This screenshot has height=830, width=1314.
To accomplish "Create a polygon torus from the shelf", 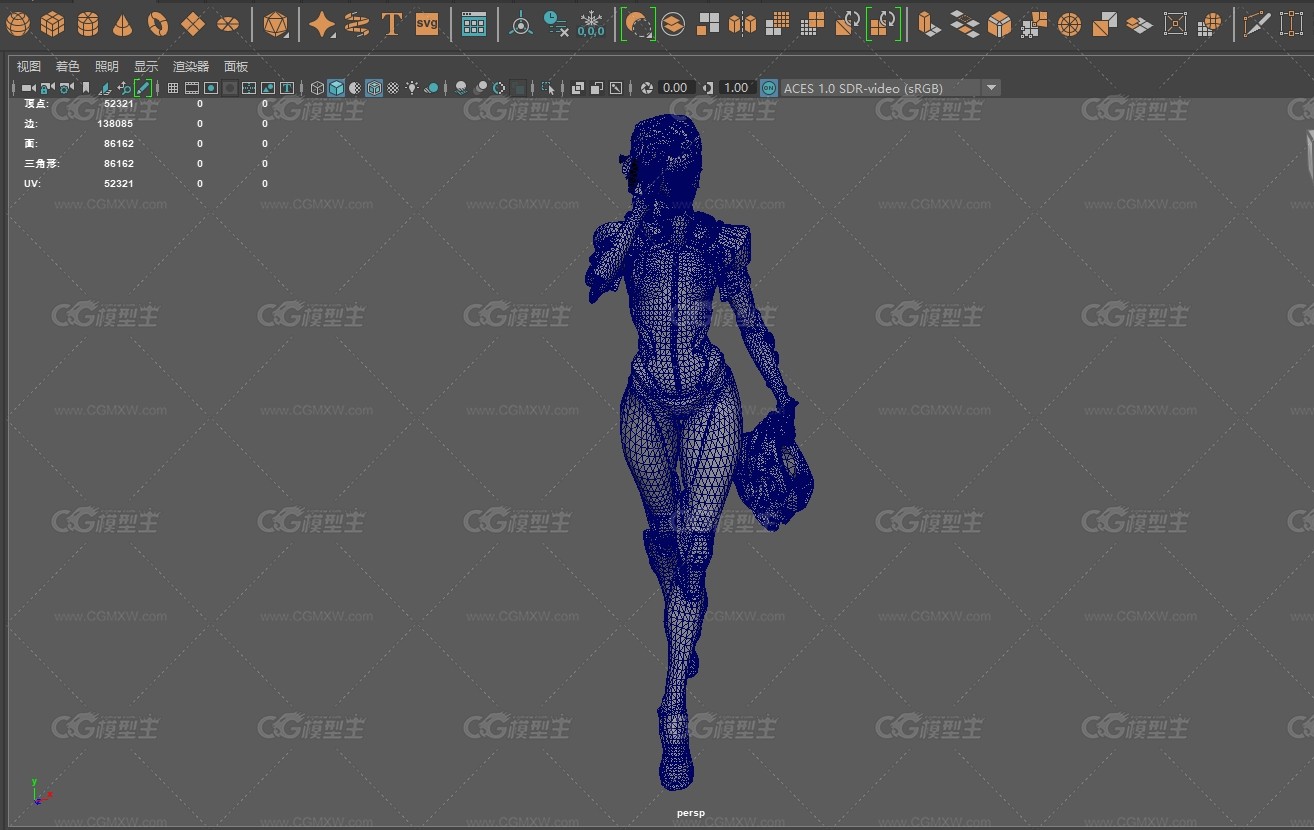I will pyautogui.click(x=158, y=23).
